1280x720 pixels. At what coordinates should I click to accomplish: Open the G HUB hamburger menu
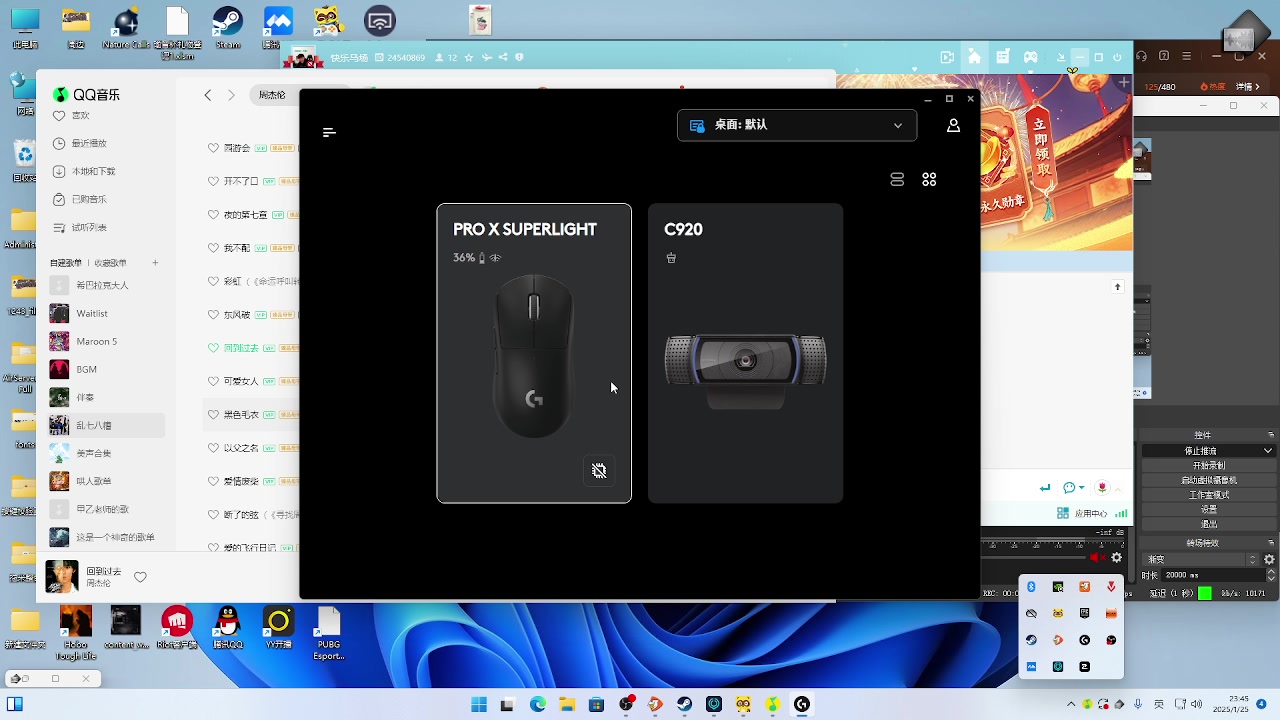point(329,132)
